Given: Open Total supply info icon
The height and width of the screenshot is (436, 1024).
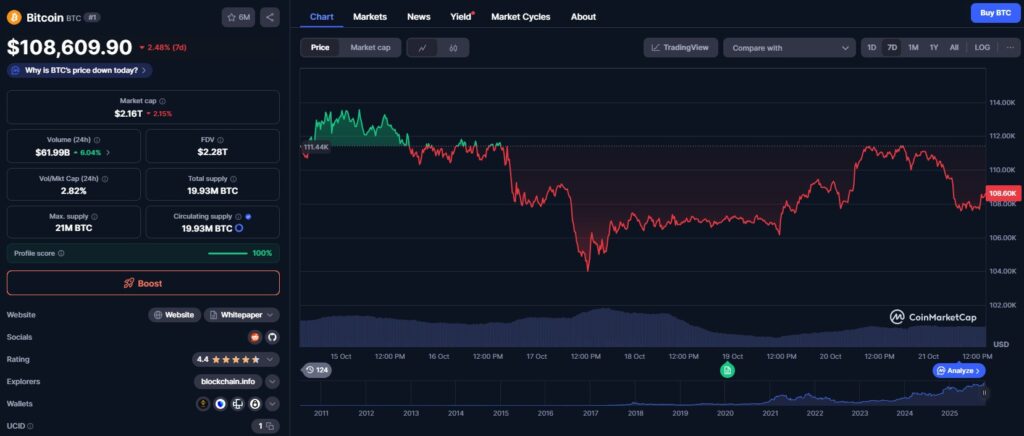Looking at the screenshot, I should pos(233,178).
